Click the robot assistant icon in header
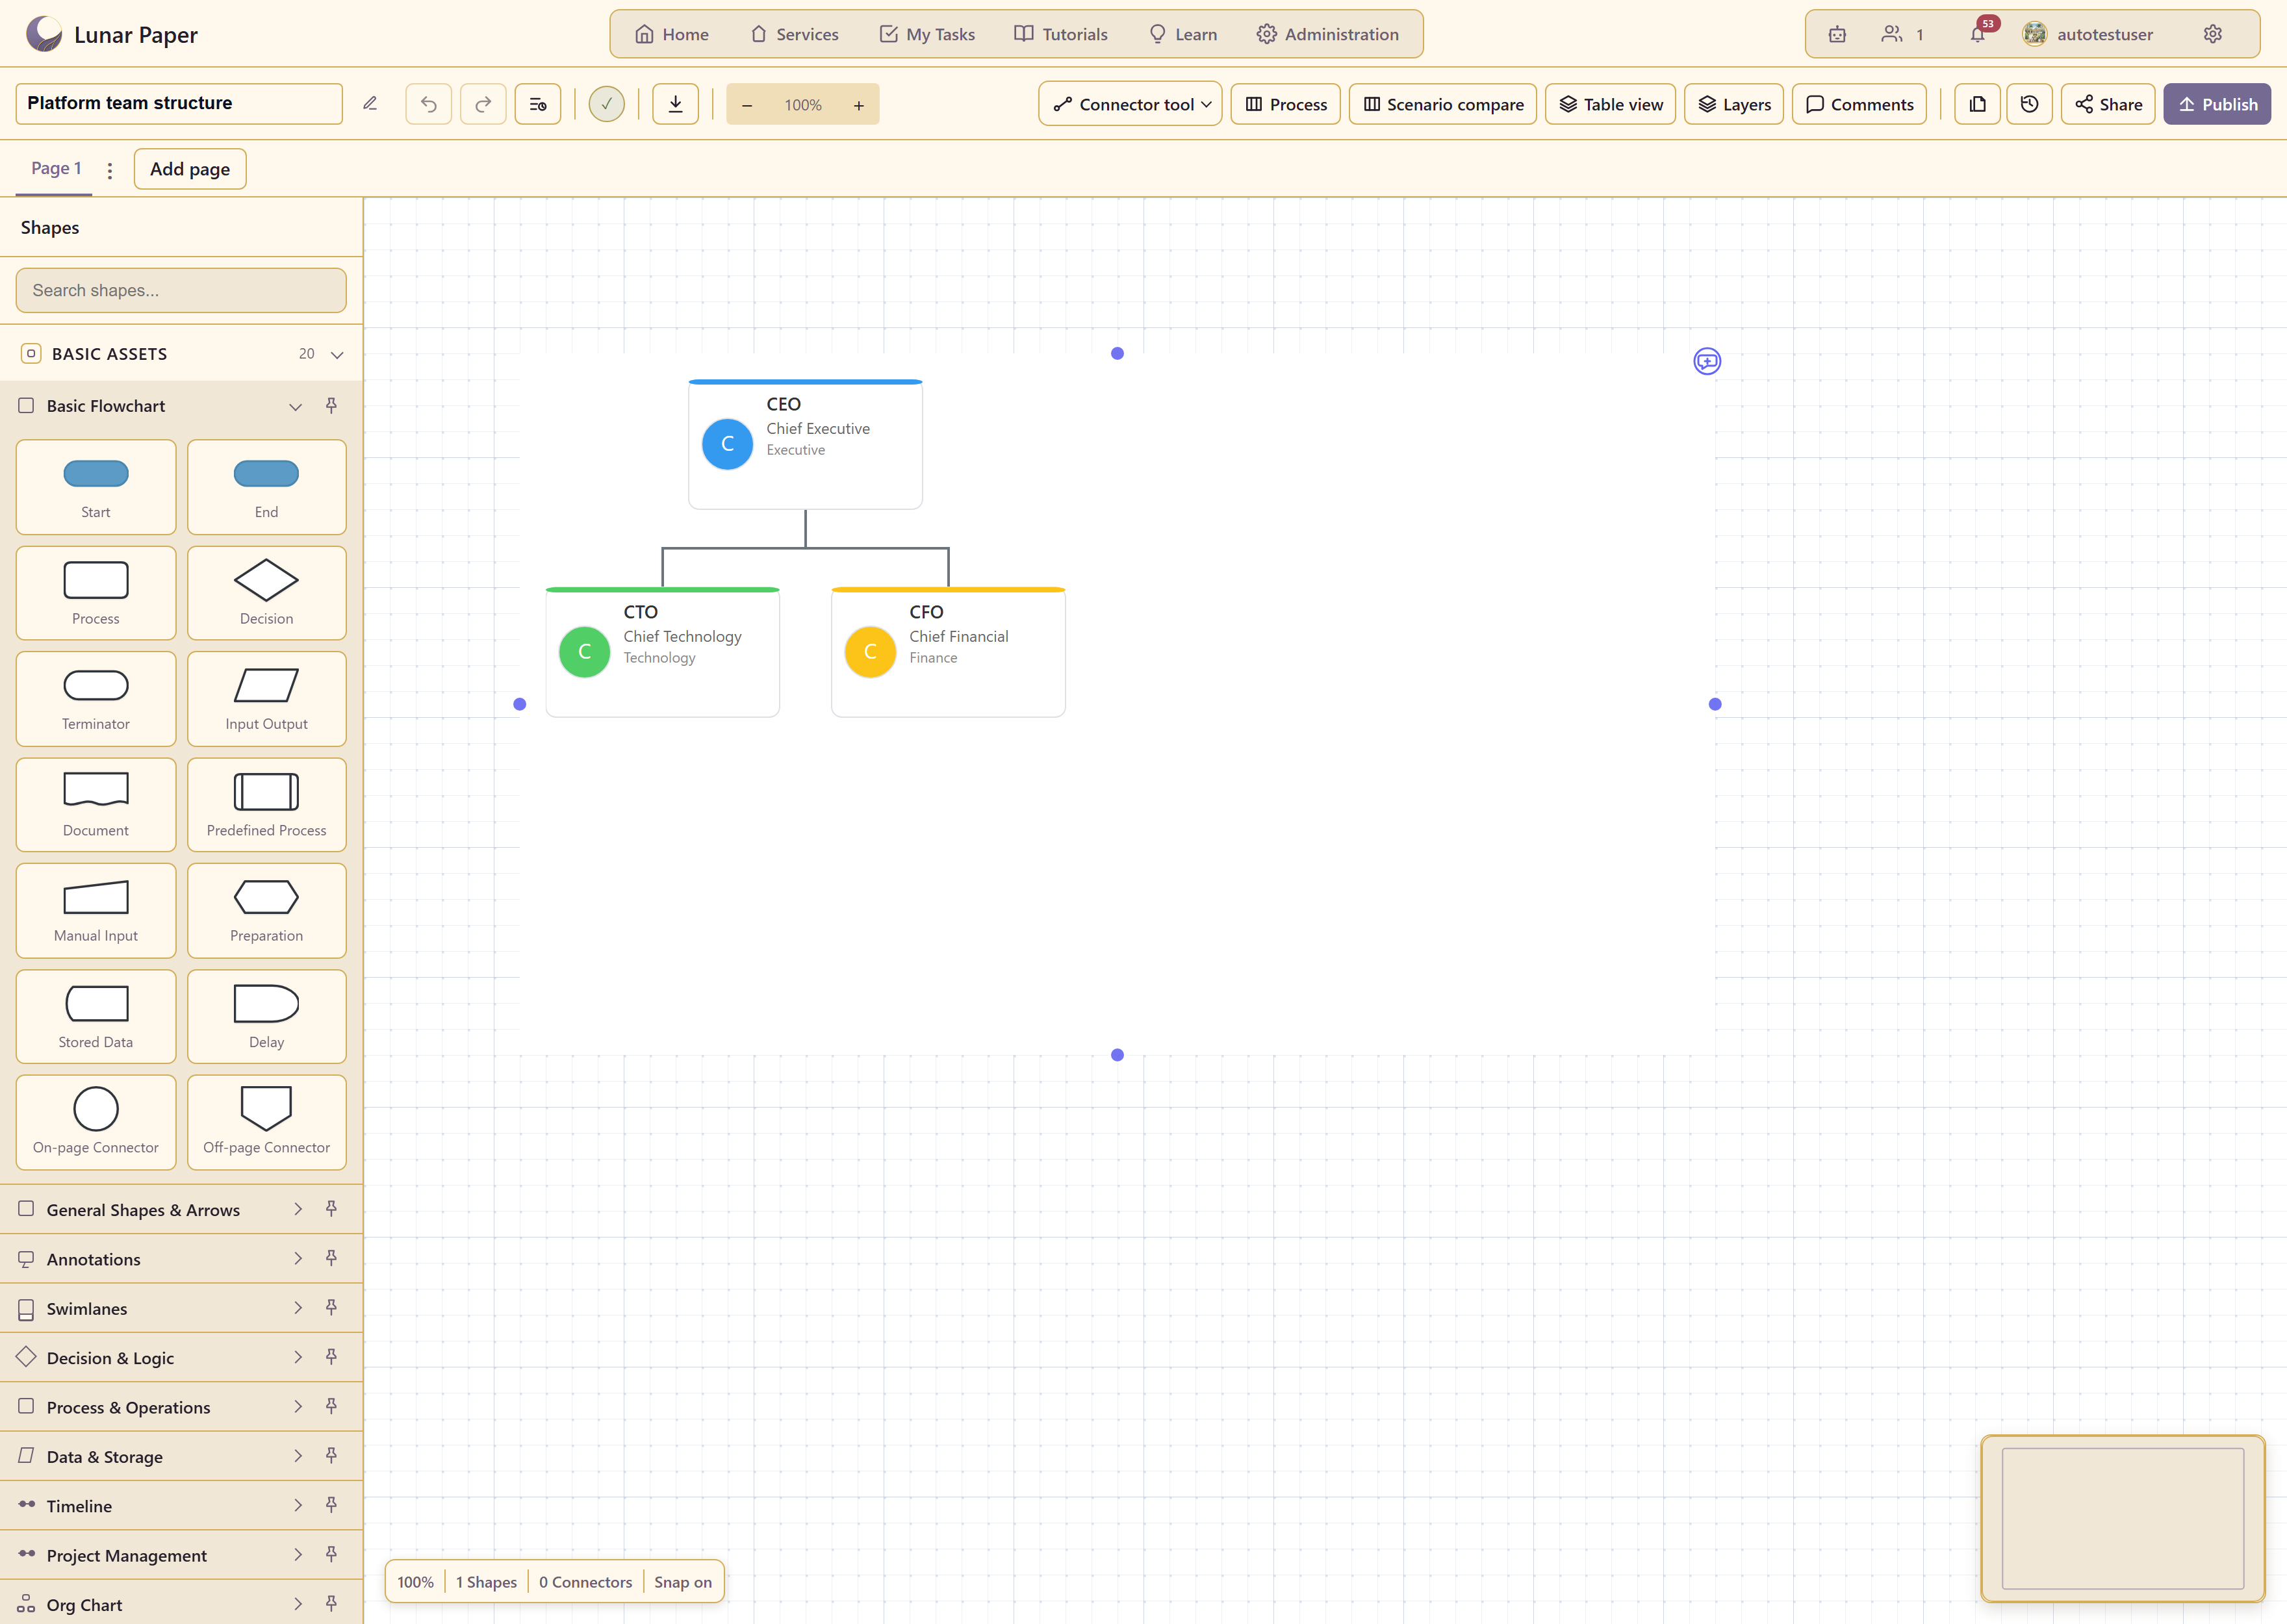Image resolution: width=2287 pixels, height=1624 pixels. (x=1838, y=34)
